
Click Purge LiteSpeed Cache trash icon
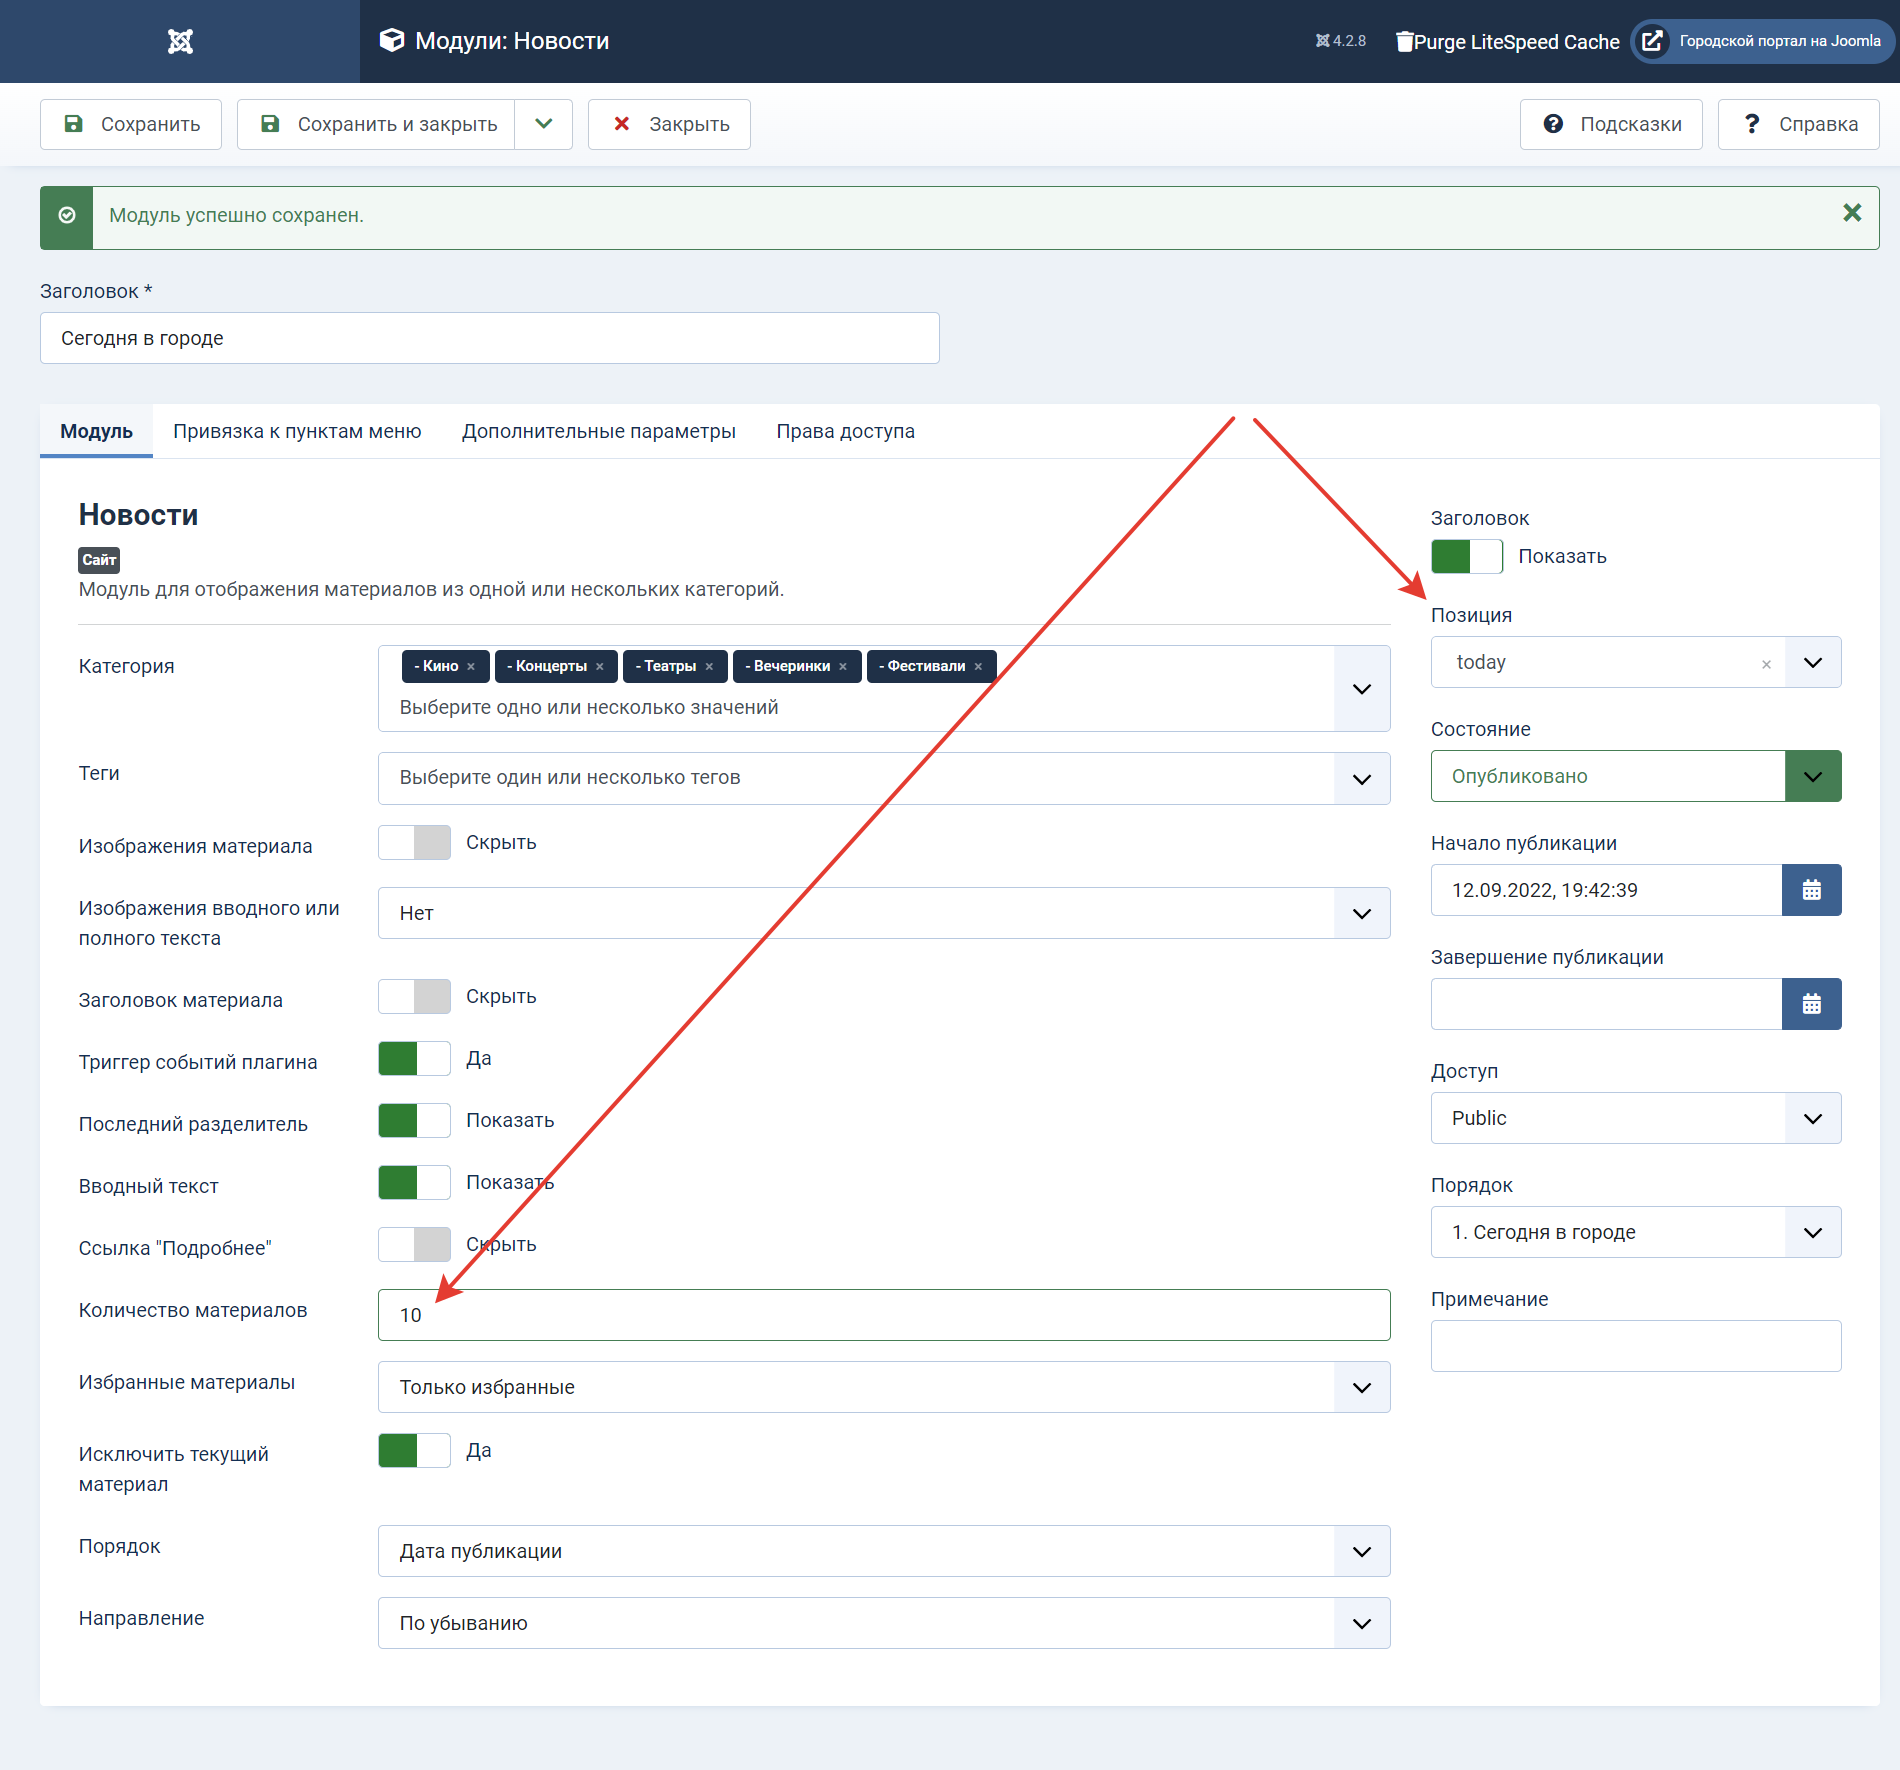tap(1404, 41)
